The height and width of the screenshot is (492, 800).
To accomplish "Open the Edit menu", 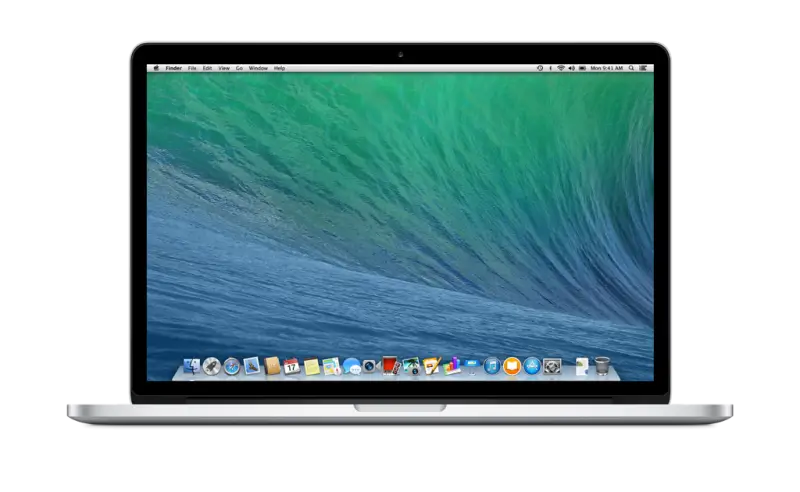I will coord(207,68).
